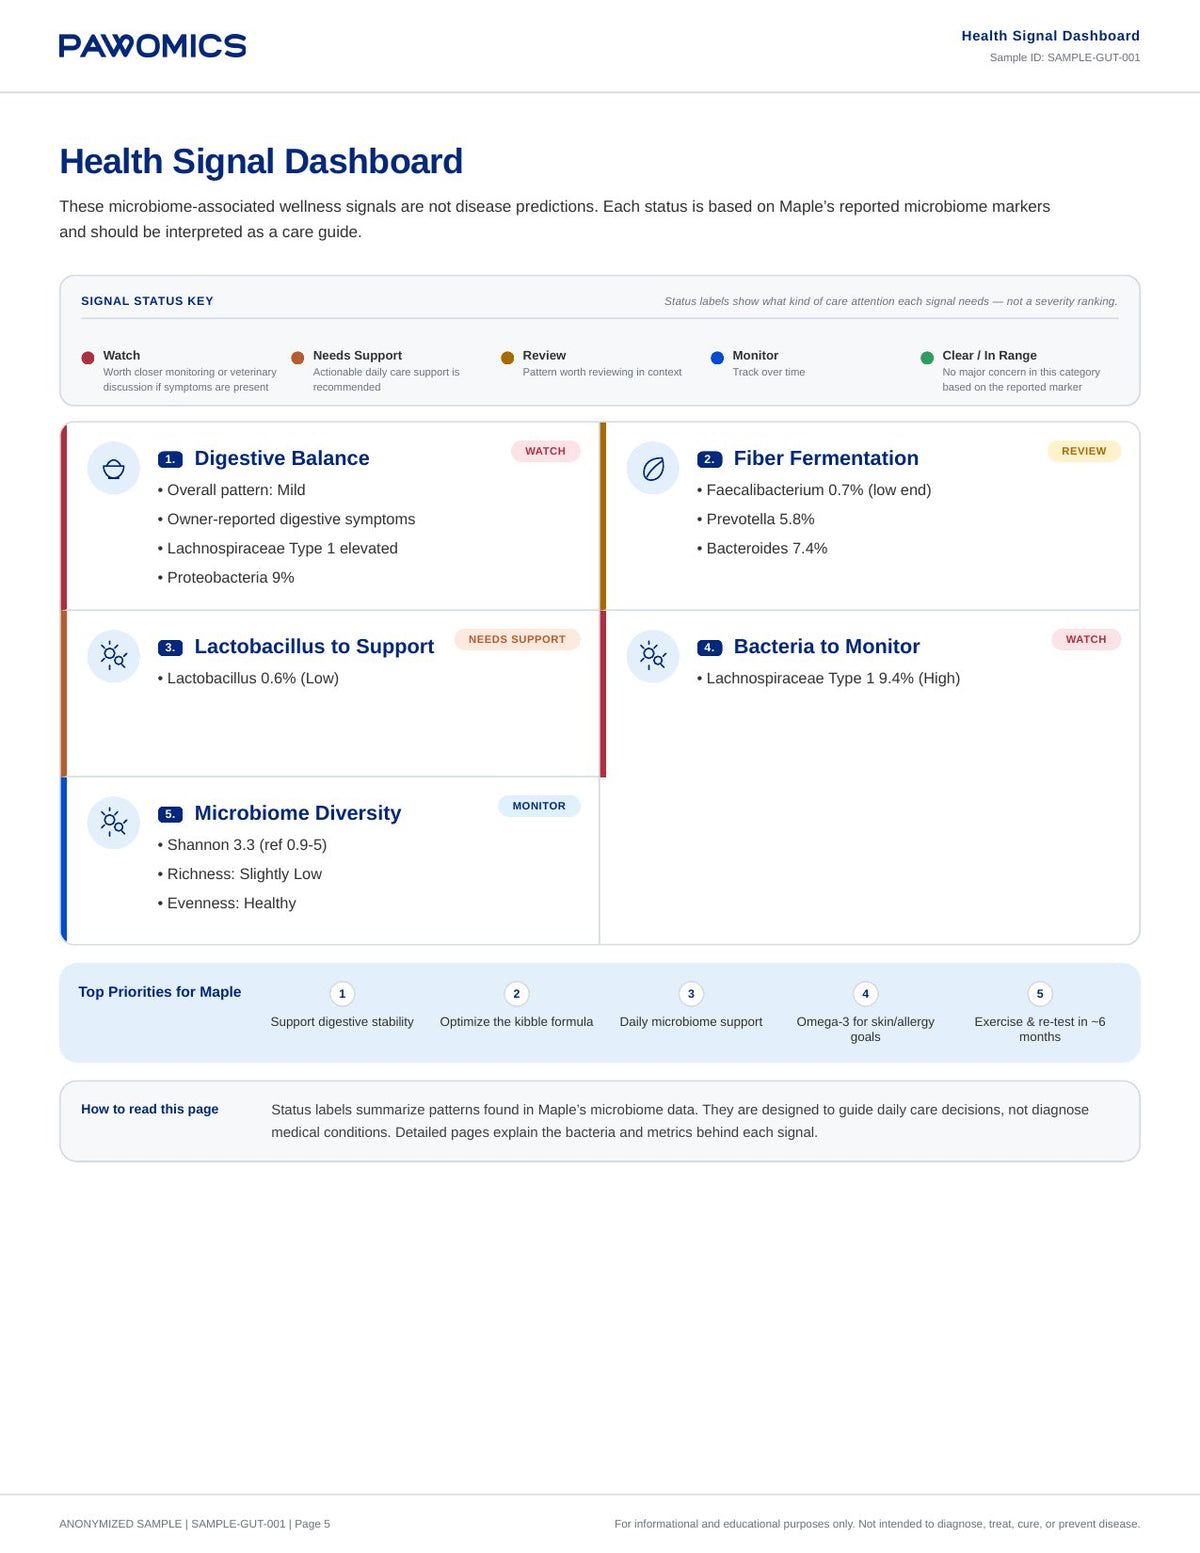This screenshot has height=1553, width=1200.
Task: Click number badge 3 beside Lactobacillus to Support
Action: (170, 647)
